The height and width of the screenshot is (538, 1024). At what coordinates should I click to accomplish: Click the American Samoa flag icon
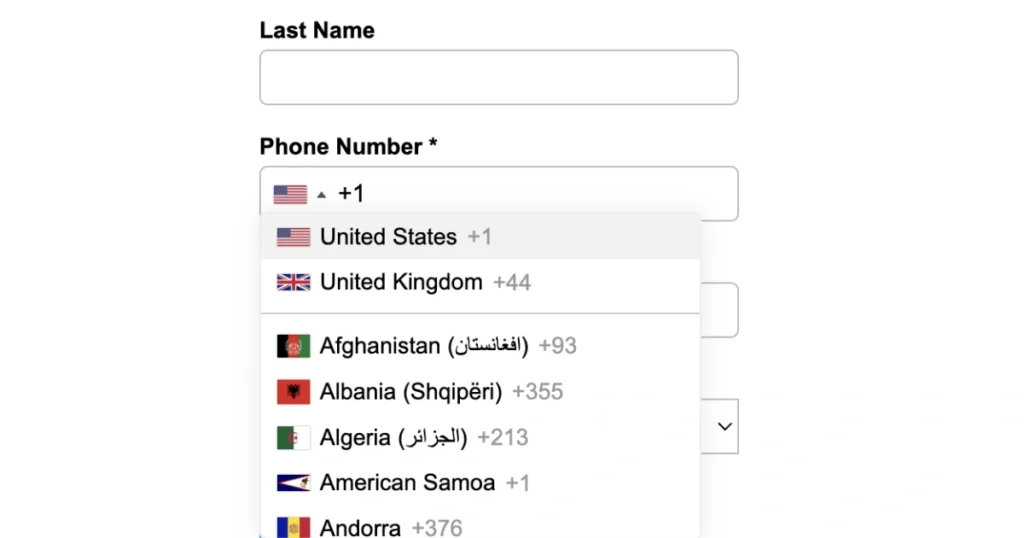tap(293, 483)
